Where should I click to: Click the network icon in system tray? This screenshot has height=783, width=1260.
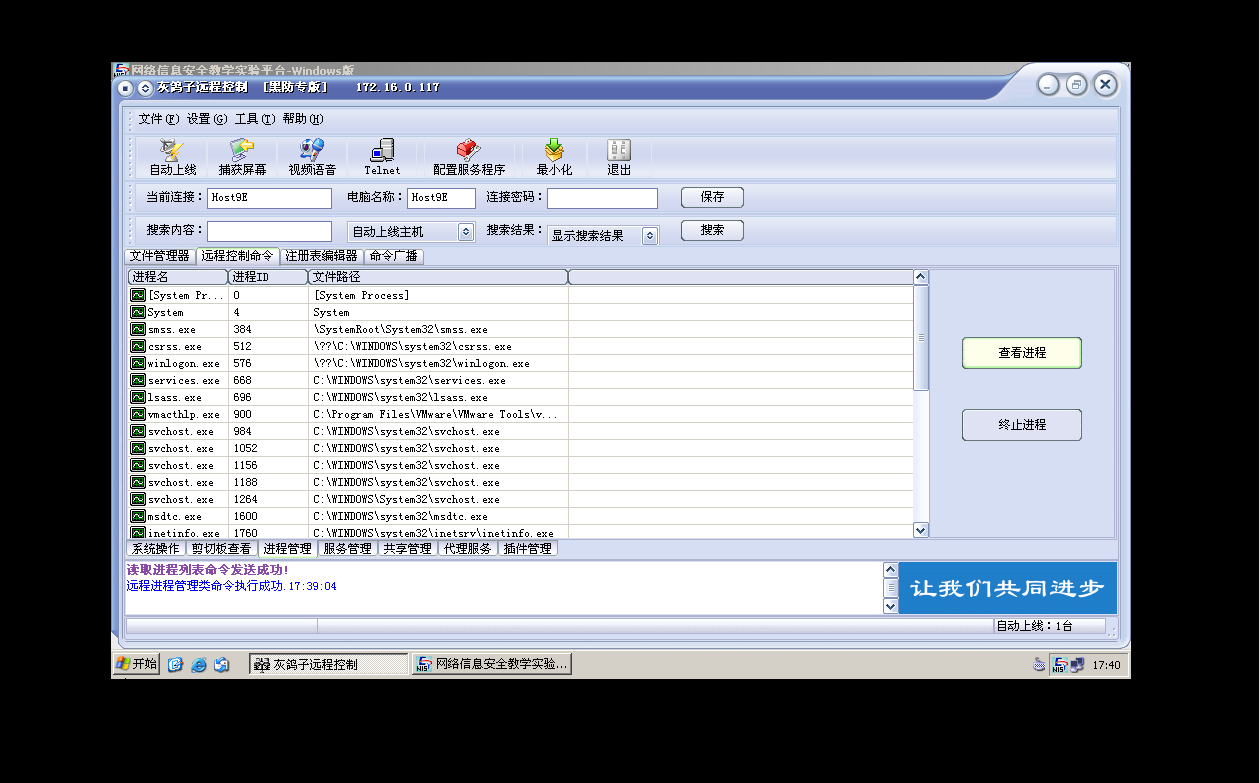click(x=1076, y=663)
